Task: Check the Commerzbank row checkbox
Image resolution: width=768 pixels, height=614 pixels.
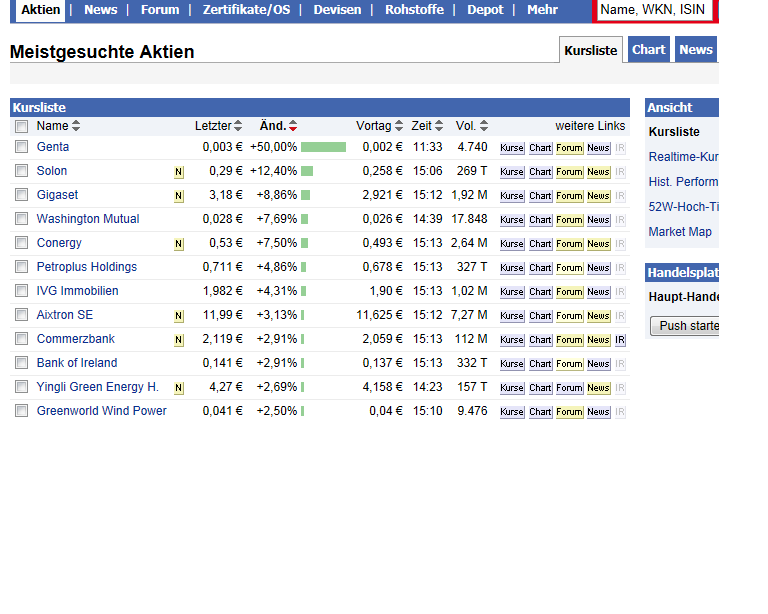Action: click(x=22, y=339)
